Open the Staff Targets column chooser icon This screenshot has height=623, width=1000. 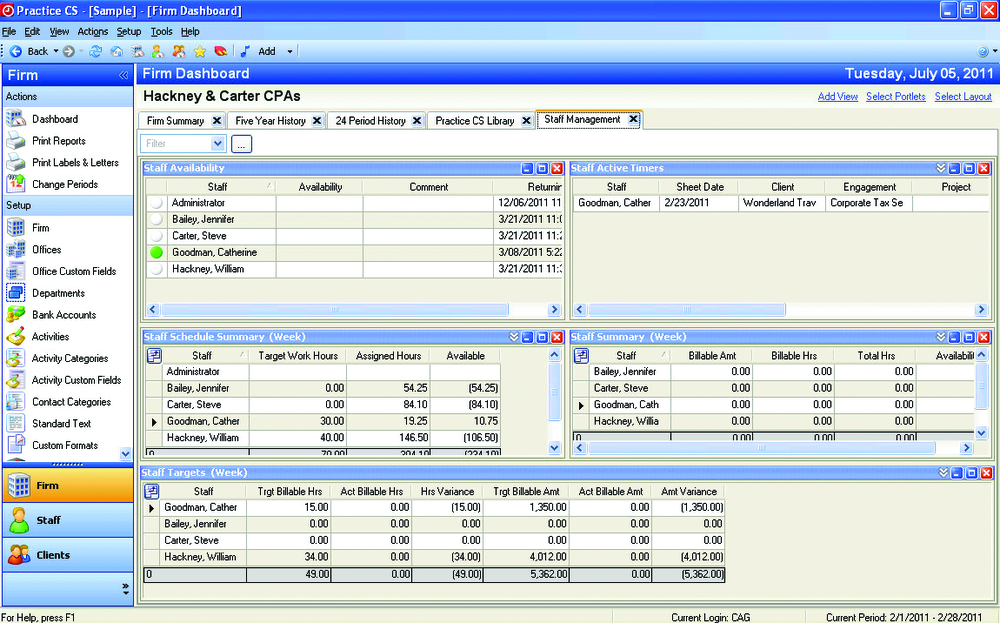(x=153, y=491)
